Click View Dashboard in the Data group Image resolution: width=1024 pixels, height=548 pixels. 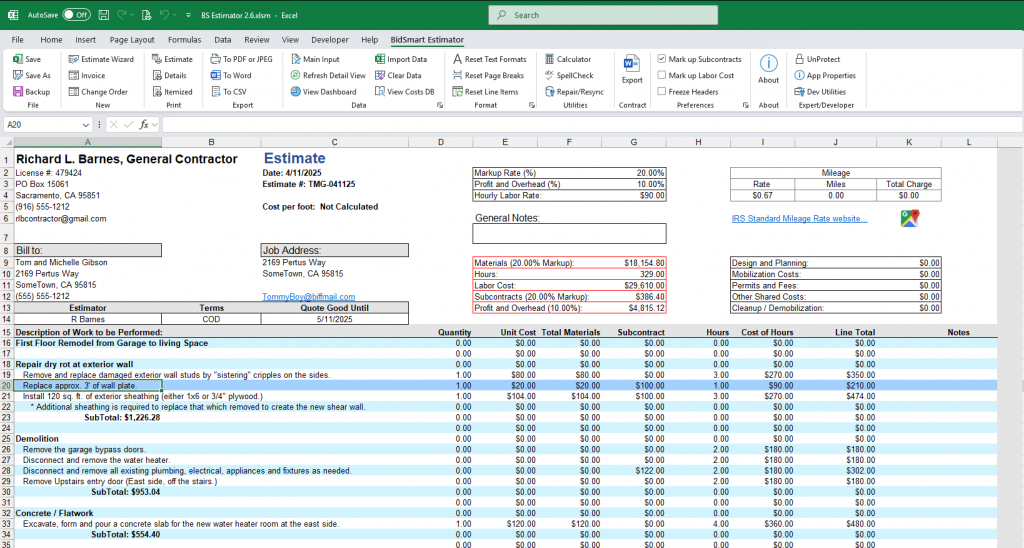323,91
